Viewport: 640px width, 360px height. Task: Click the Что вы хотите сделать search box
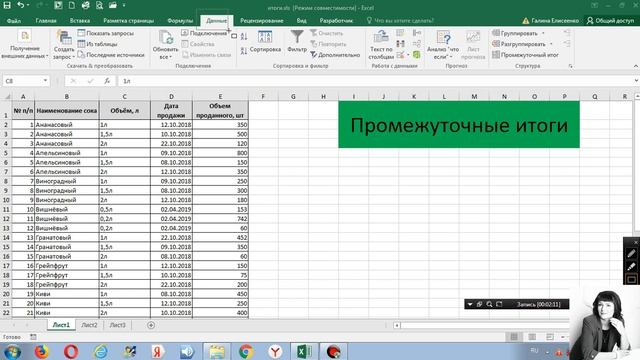[x=401, y=20]
